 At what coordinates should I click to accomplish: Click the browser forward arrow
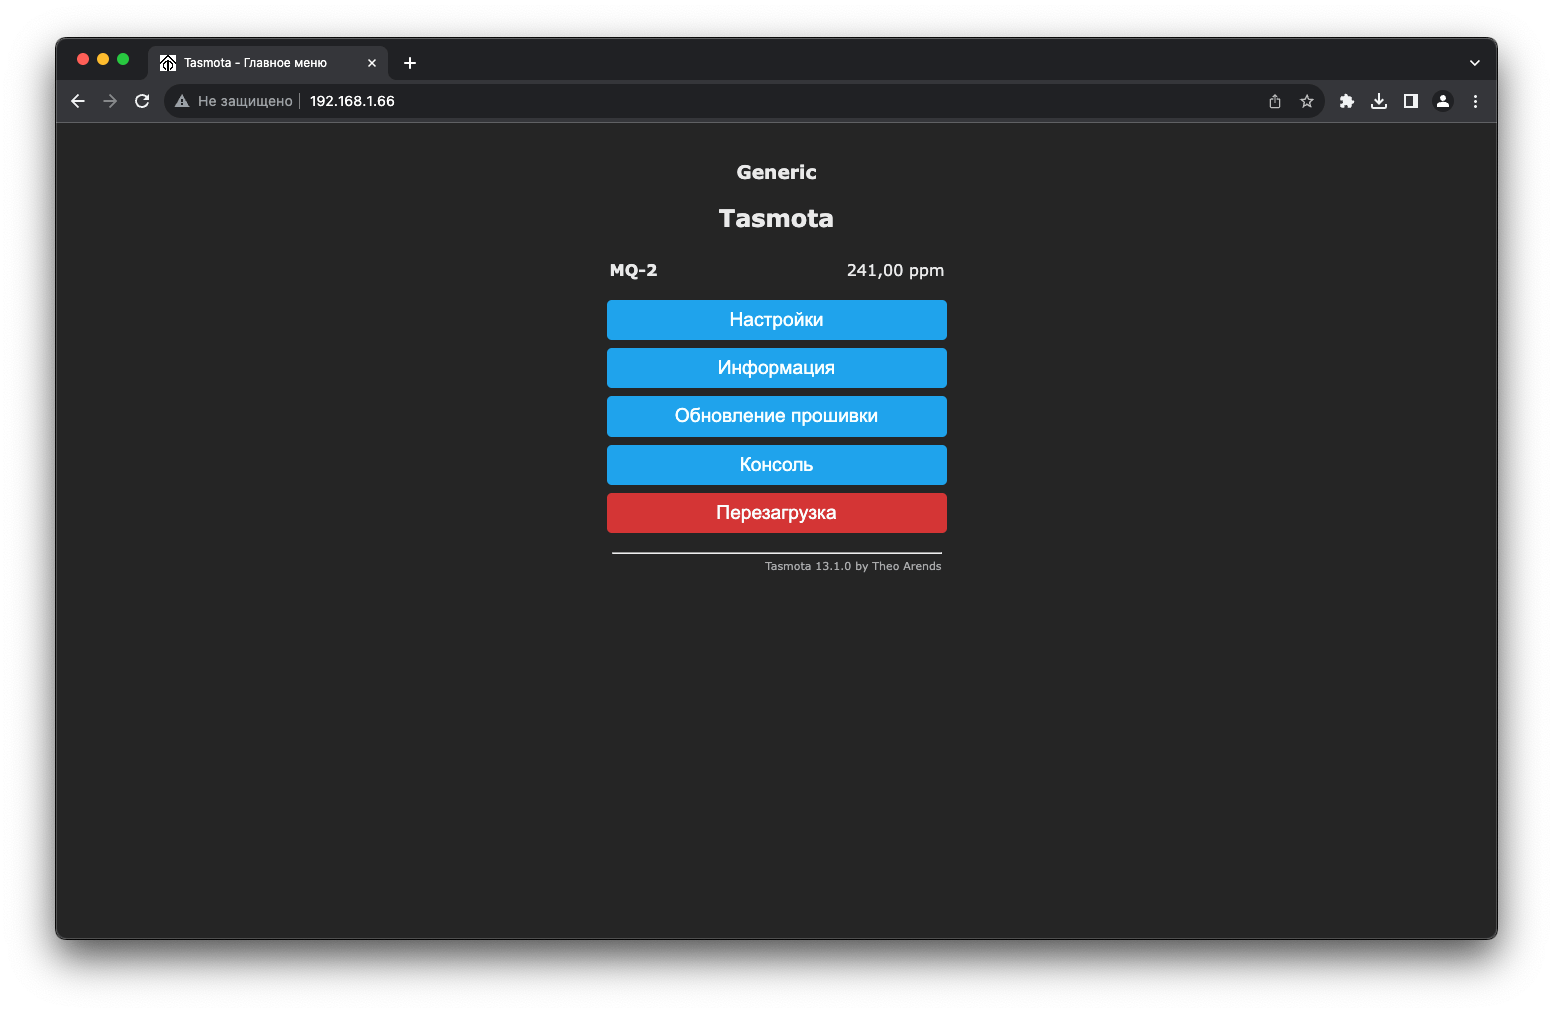tap(110, 101)
